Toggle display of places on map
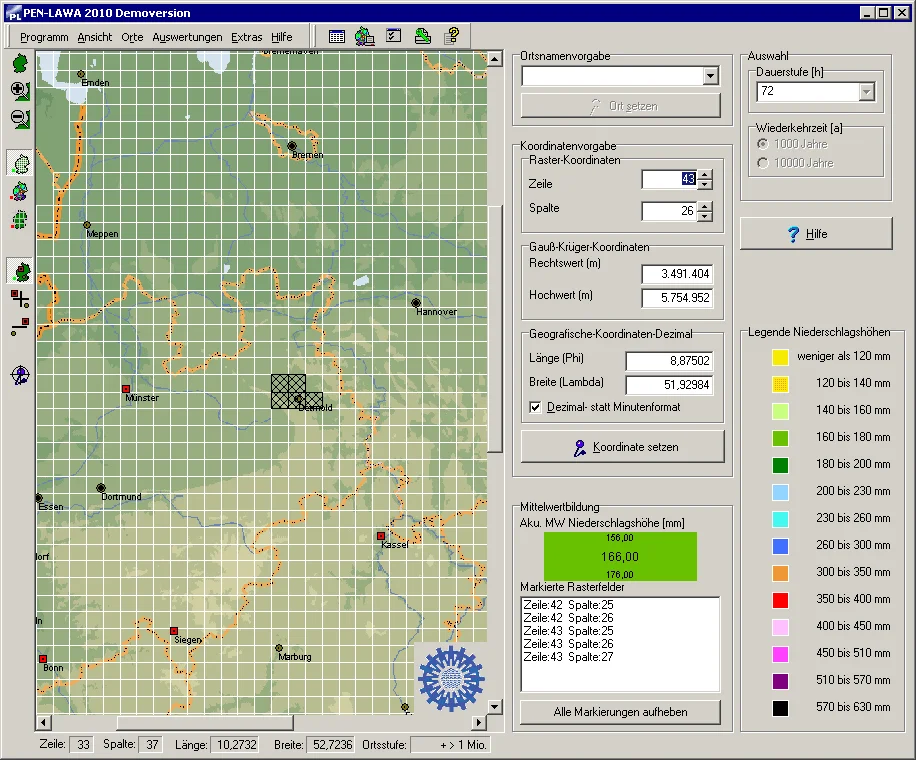 click(20, 272)
